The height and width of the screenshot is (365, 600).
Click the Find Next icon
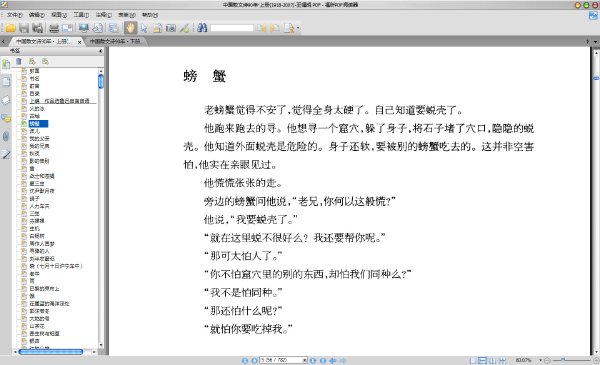[274, 28]
